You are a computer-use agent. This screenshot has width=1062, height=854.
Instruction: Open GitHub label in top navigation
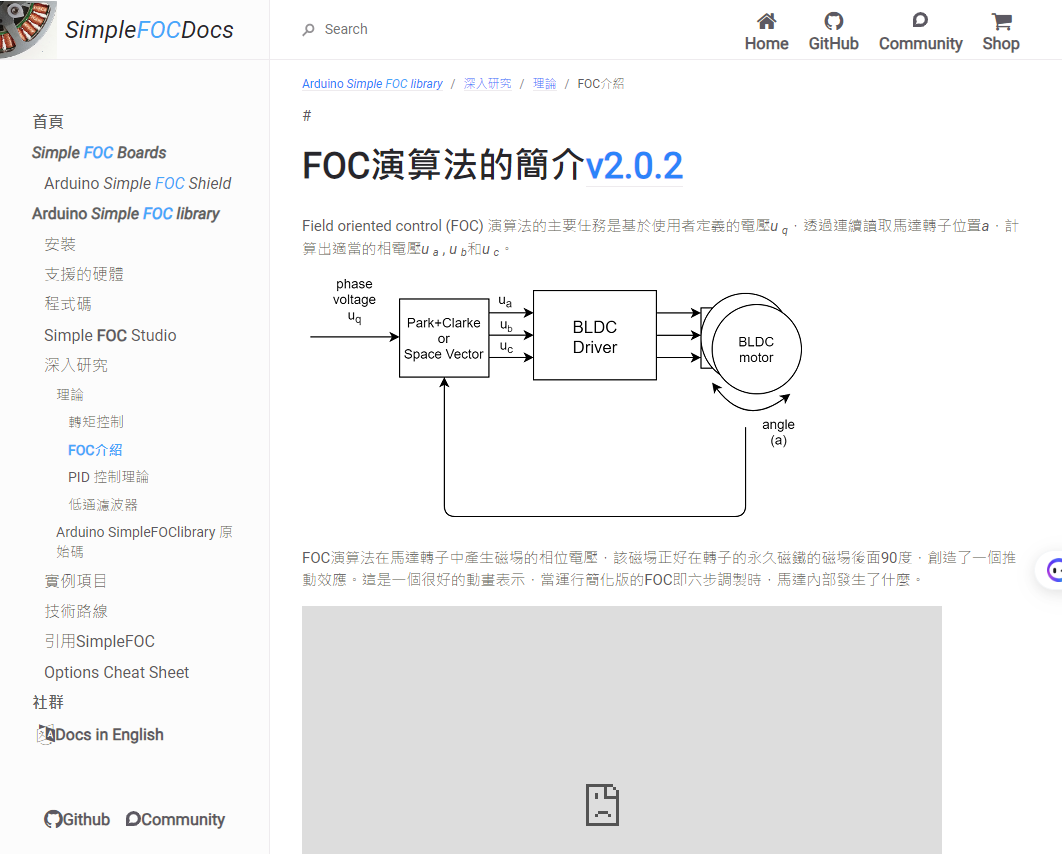point(834,43)
